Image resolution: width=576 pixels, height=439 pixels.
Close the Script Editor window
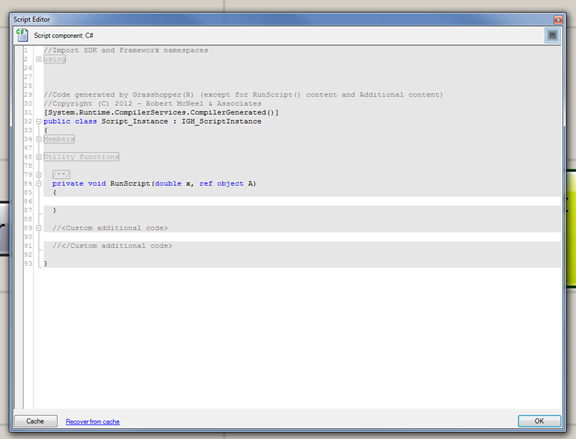pyautogui.click(x=558, y=19)
